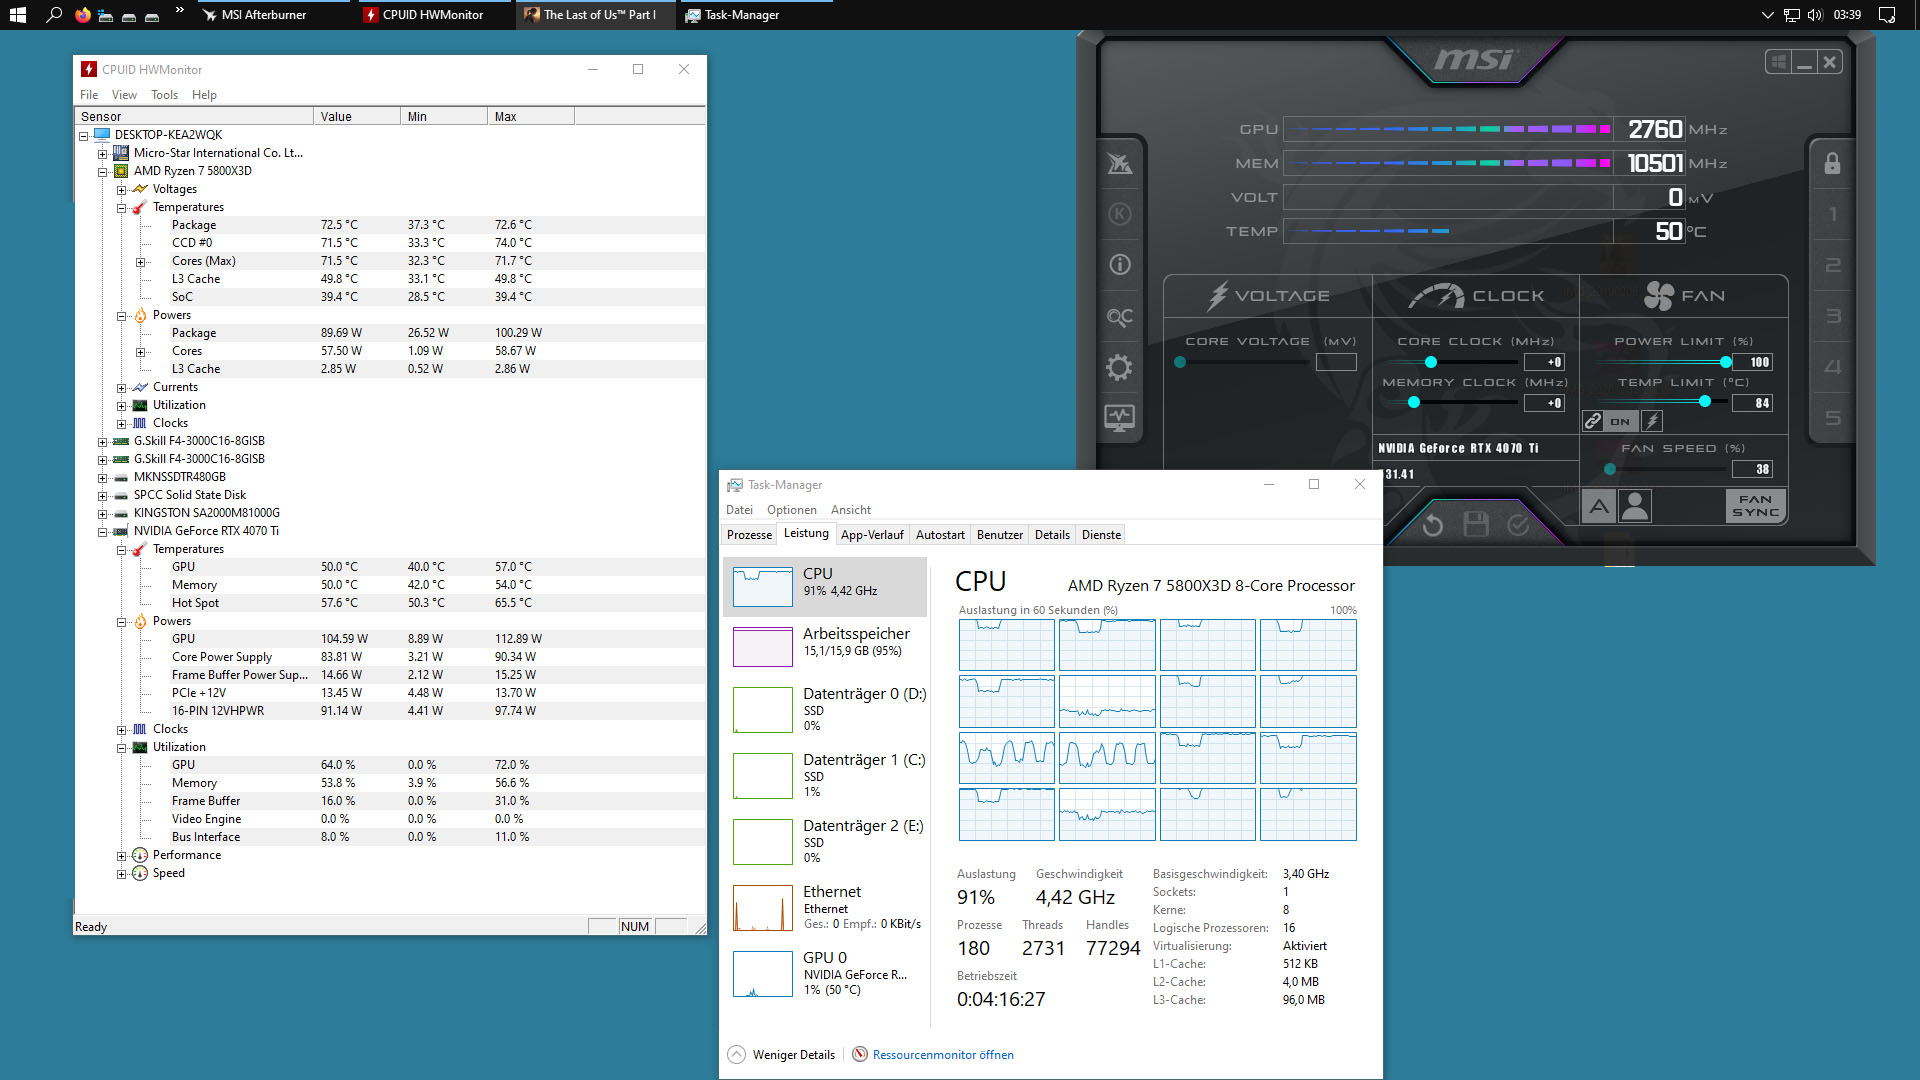Viewport: 1920px width, 1080px height.
Task: Collapse the AMD Ryzen 7 5800X3D node
Action: click(x=102, y=172)
